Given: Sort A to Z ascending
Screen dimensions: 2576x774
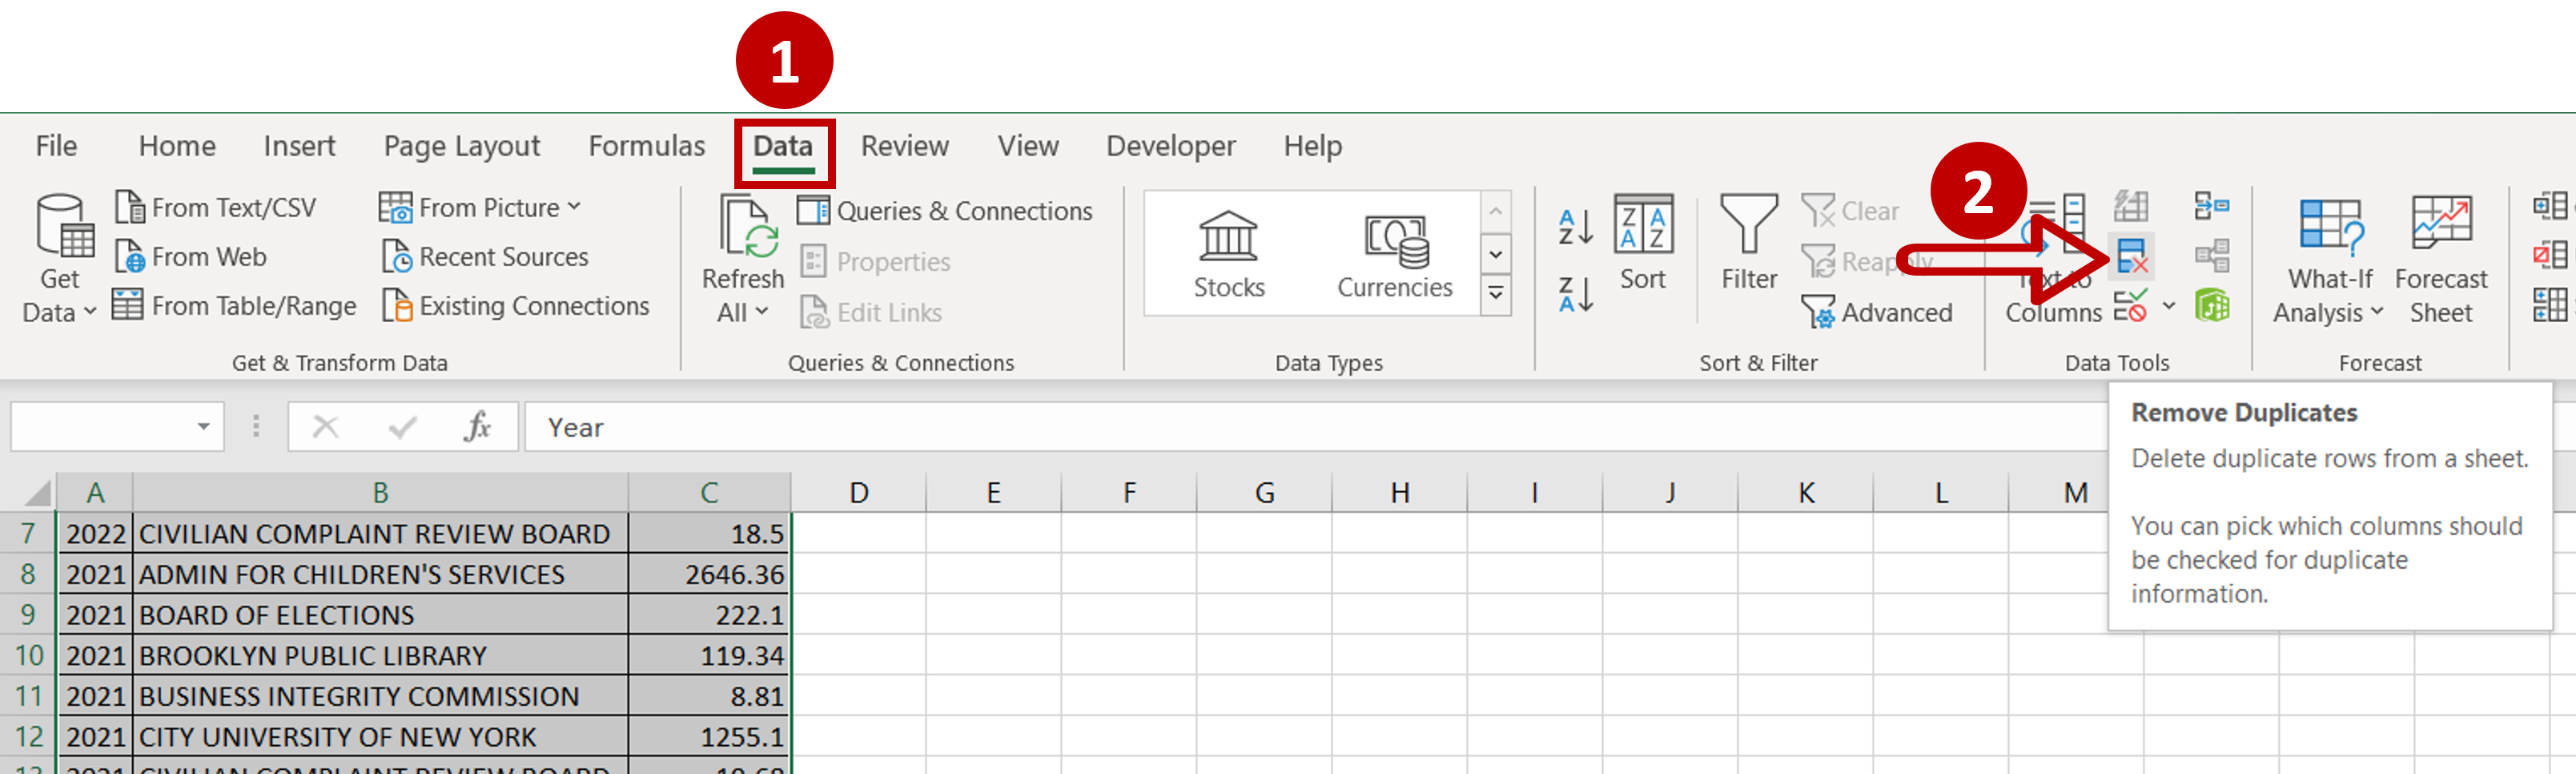Looking at the screenshot, I should pos(1575,228).
